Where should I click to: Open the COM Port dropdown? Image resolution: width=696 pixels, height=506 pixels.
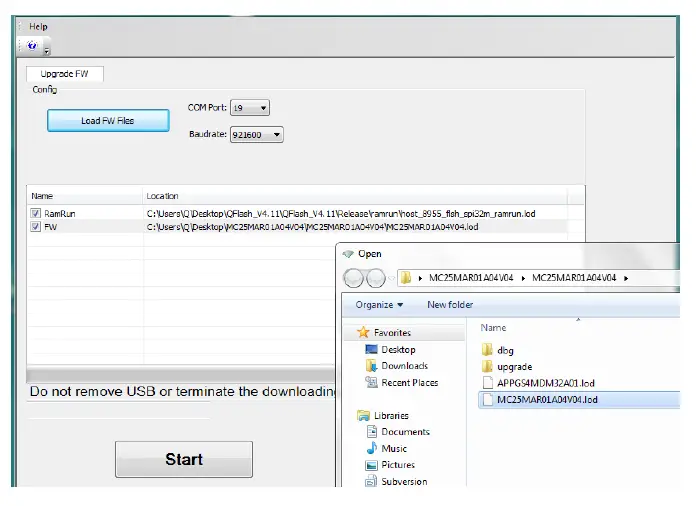249,108
